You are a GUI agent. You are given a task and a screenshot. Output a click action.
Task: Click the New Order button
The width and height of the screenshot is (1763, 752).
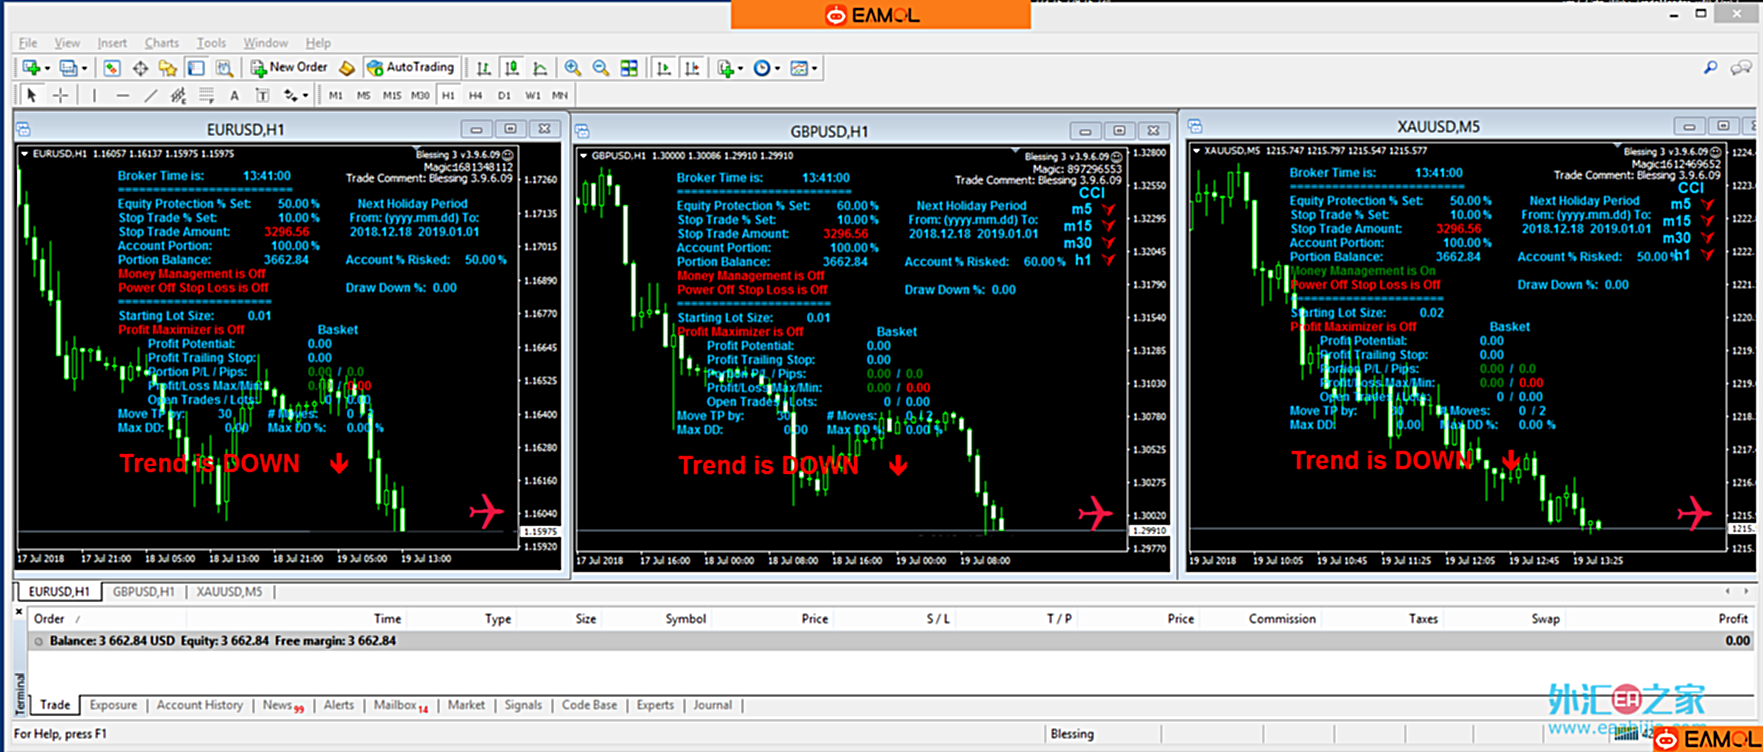288,67
